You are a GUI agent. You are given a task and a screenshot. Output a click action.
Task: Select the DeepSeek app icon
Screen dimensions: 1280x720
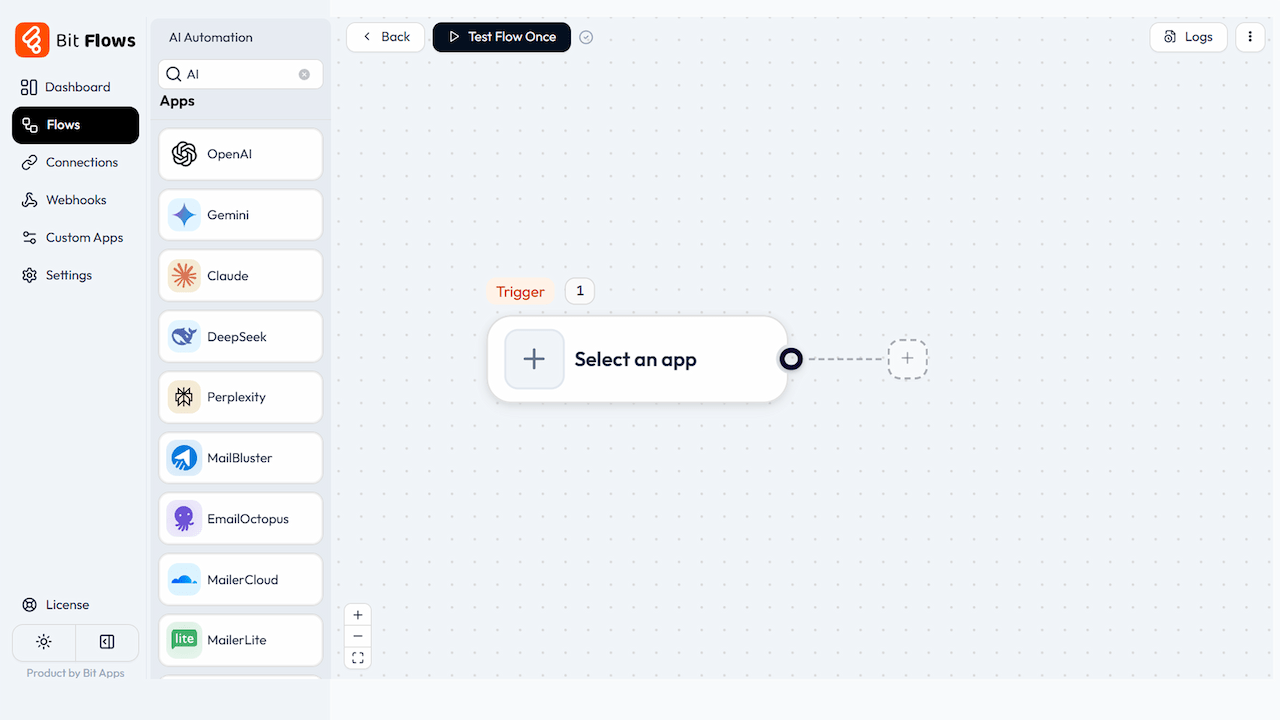(184, 336)
